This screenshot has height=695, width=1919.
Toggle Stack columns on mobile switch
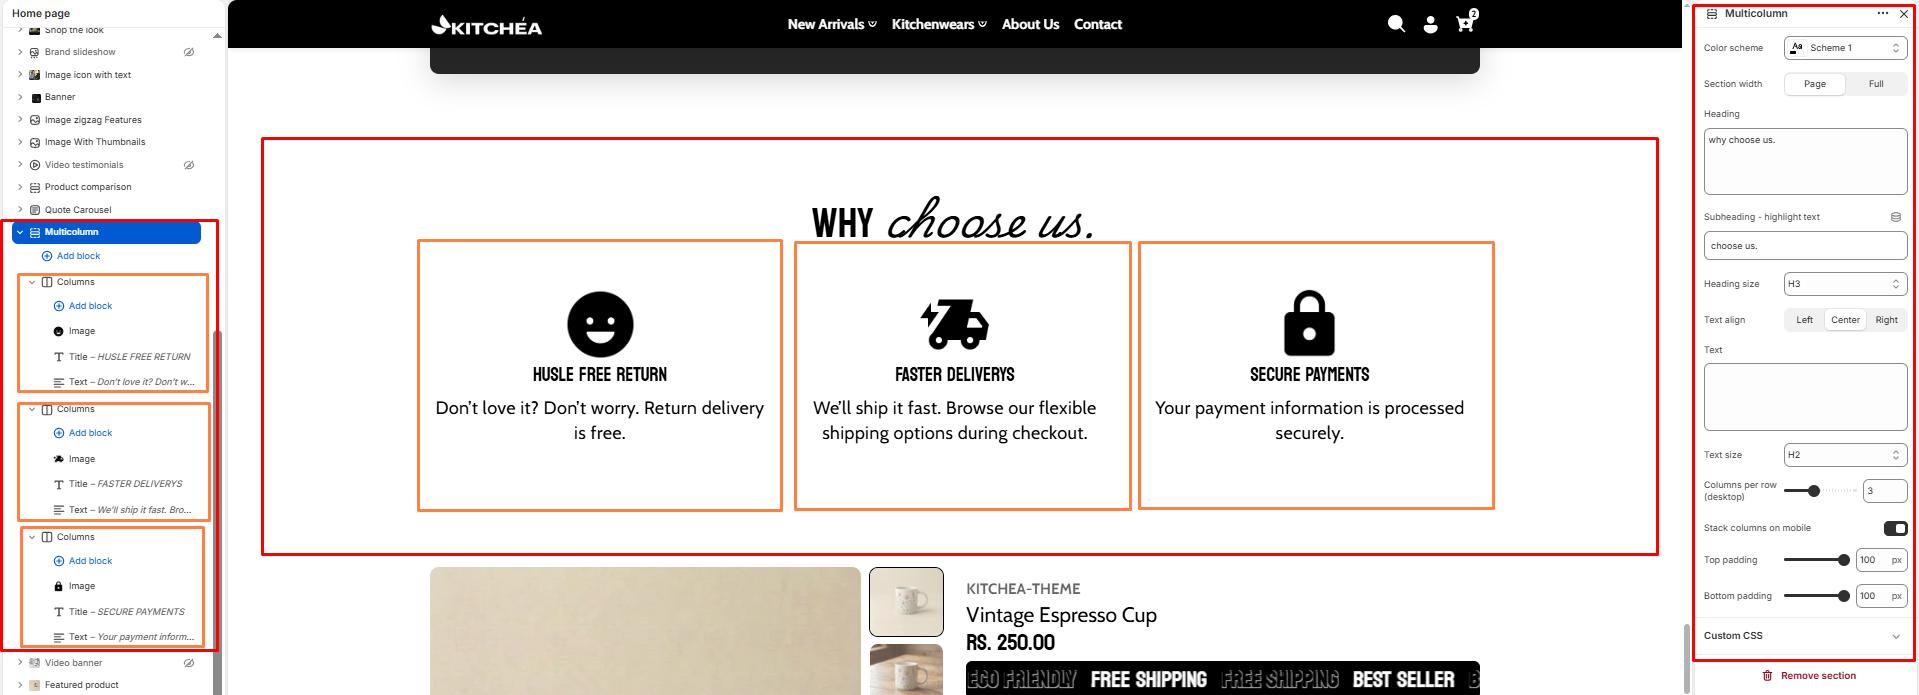click(x=1895, y=528)
